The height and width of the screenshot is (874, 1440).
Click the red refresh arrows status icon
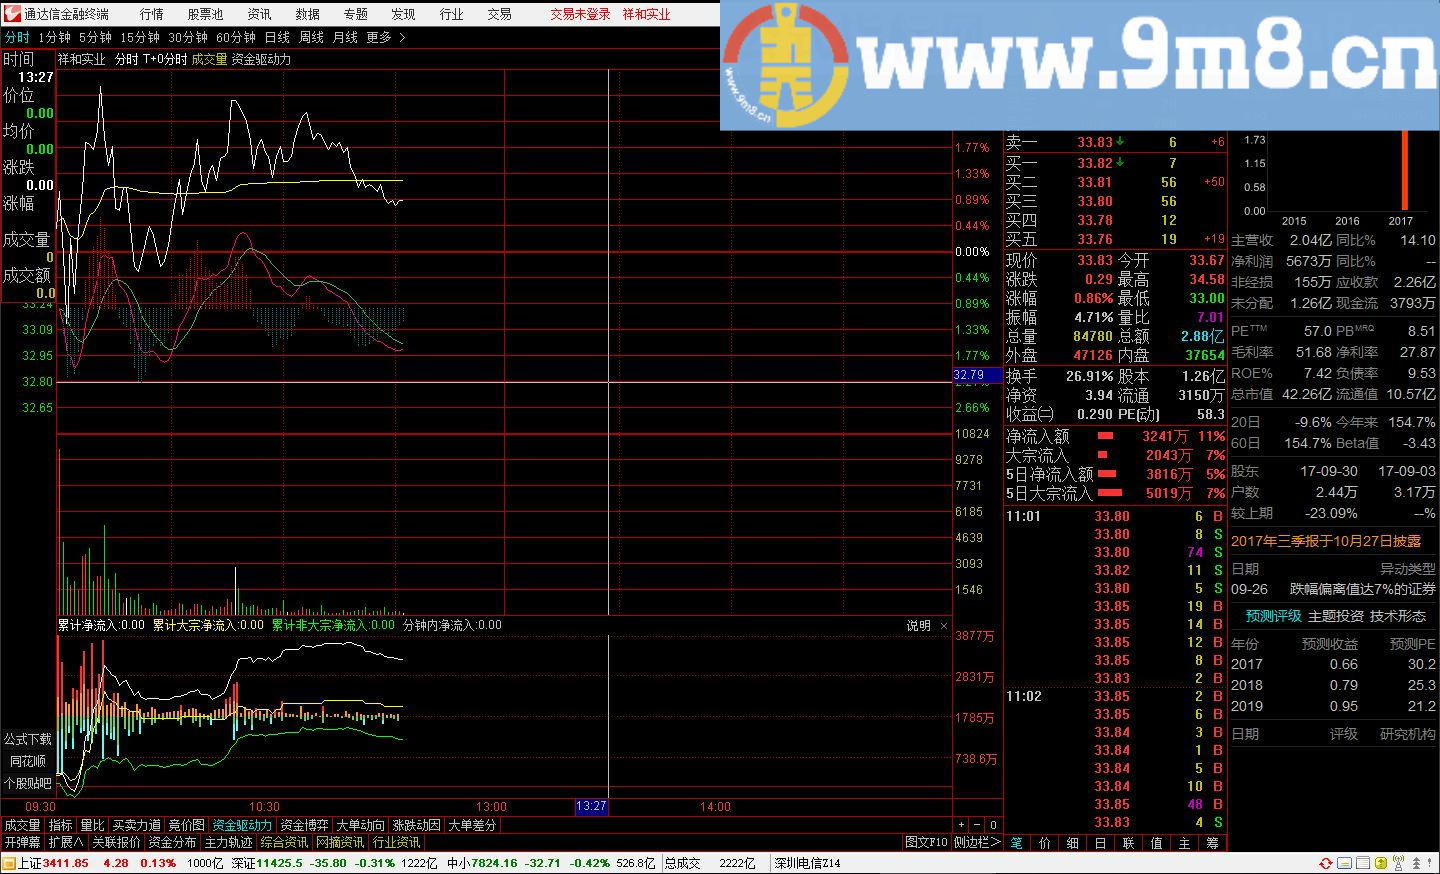[x=1325, y=863]
